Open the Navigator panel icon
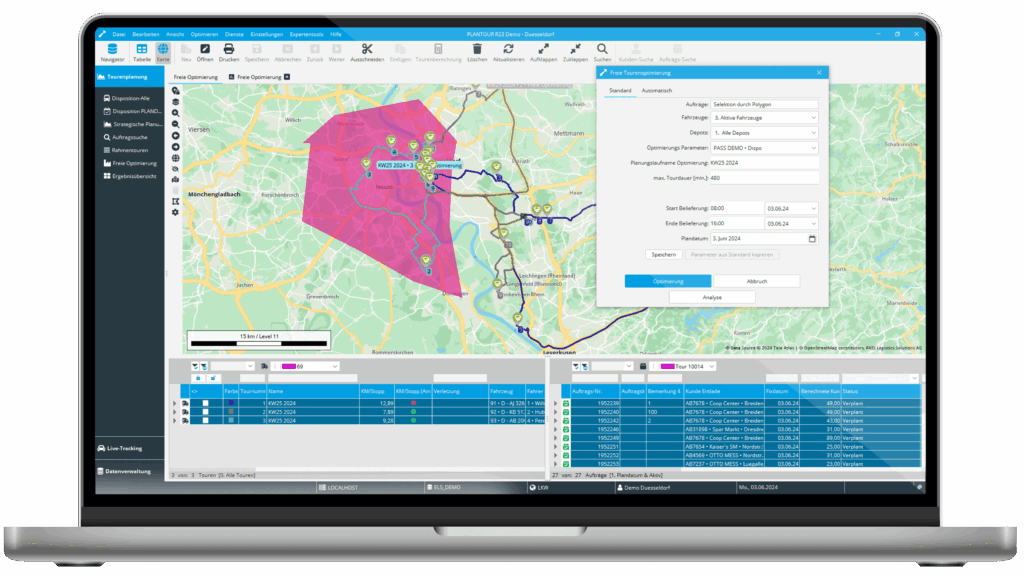Screen dimensions: 1024x576 click(112, 49)
